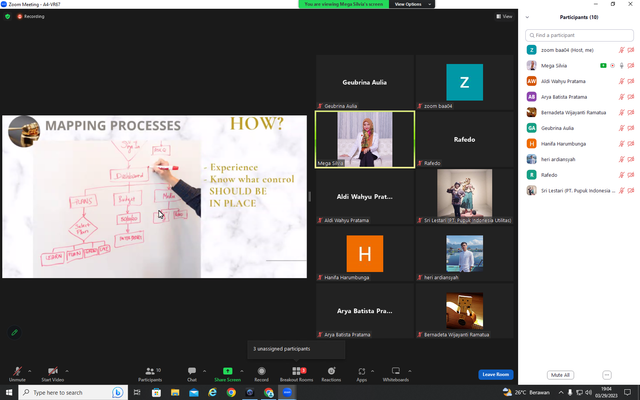The height and width of the screenshot is (400, 640).
Task: Open the Windows notification center icon
Action: pyautogui.click(x=627, y=392)
